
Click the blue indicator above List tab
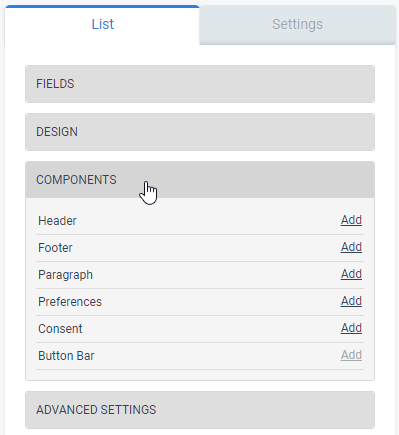tap(102, 6)
